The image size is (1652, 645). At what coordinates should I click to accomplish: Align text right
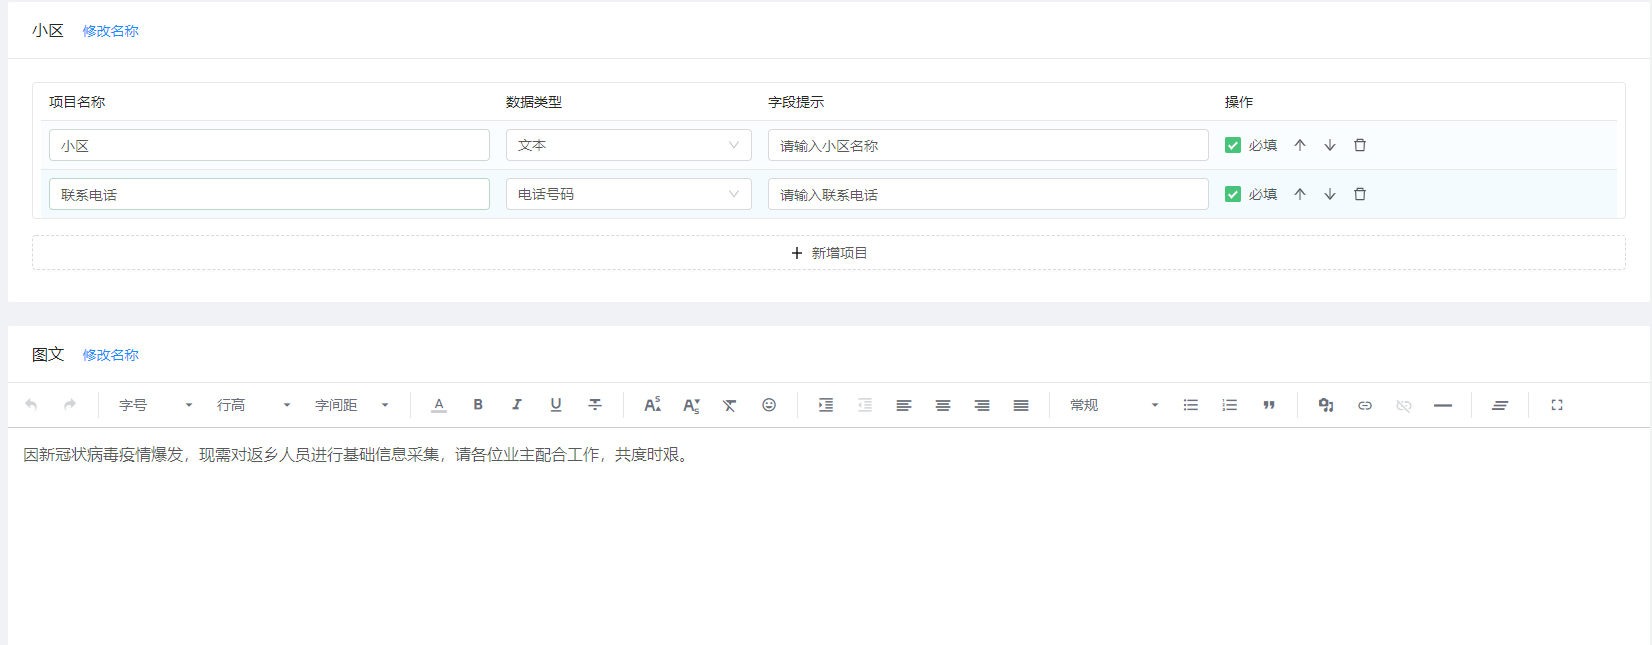pyautogui.click(x=982, y=405)
